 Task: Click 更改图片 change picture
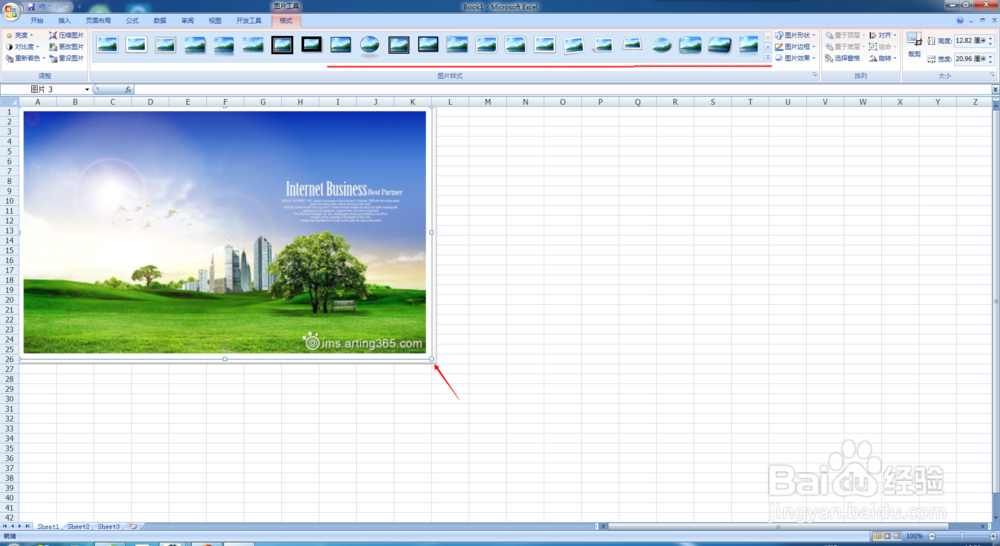(66, 47)
